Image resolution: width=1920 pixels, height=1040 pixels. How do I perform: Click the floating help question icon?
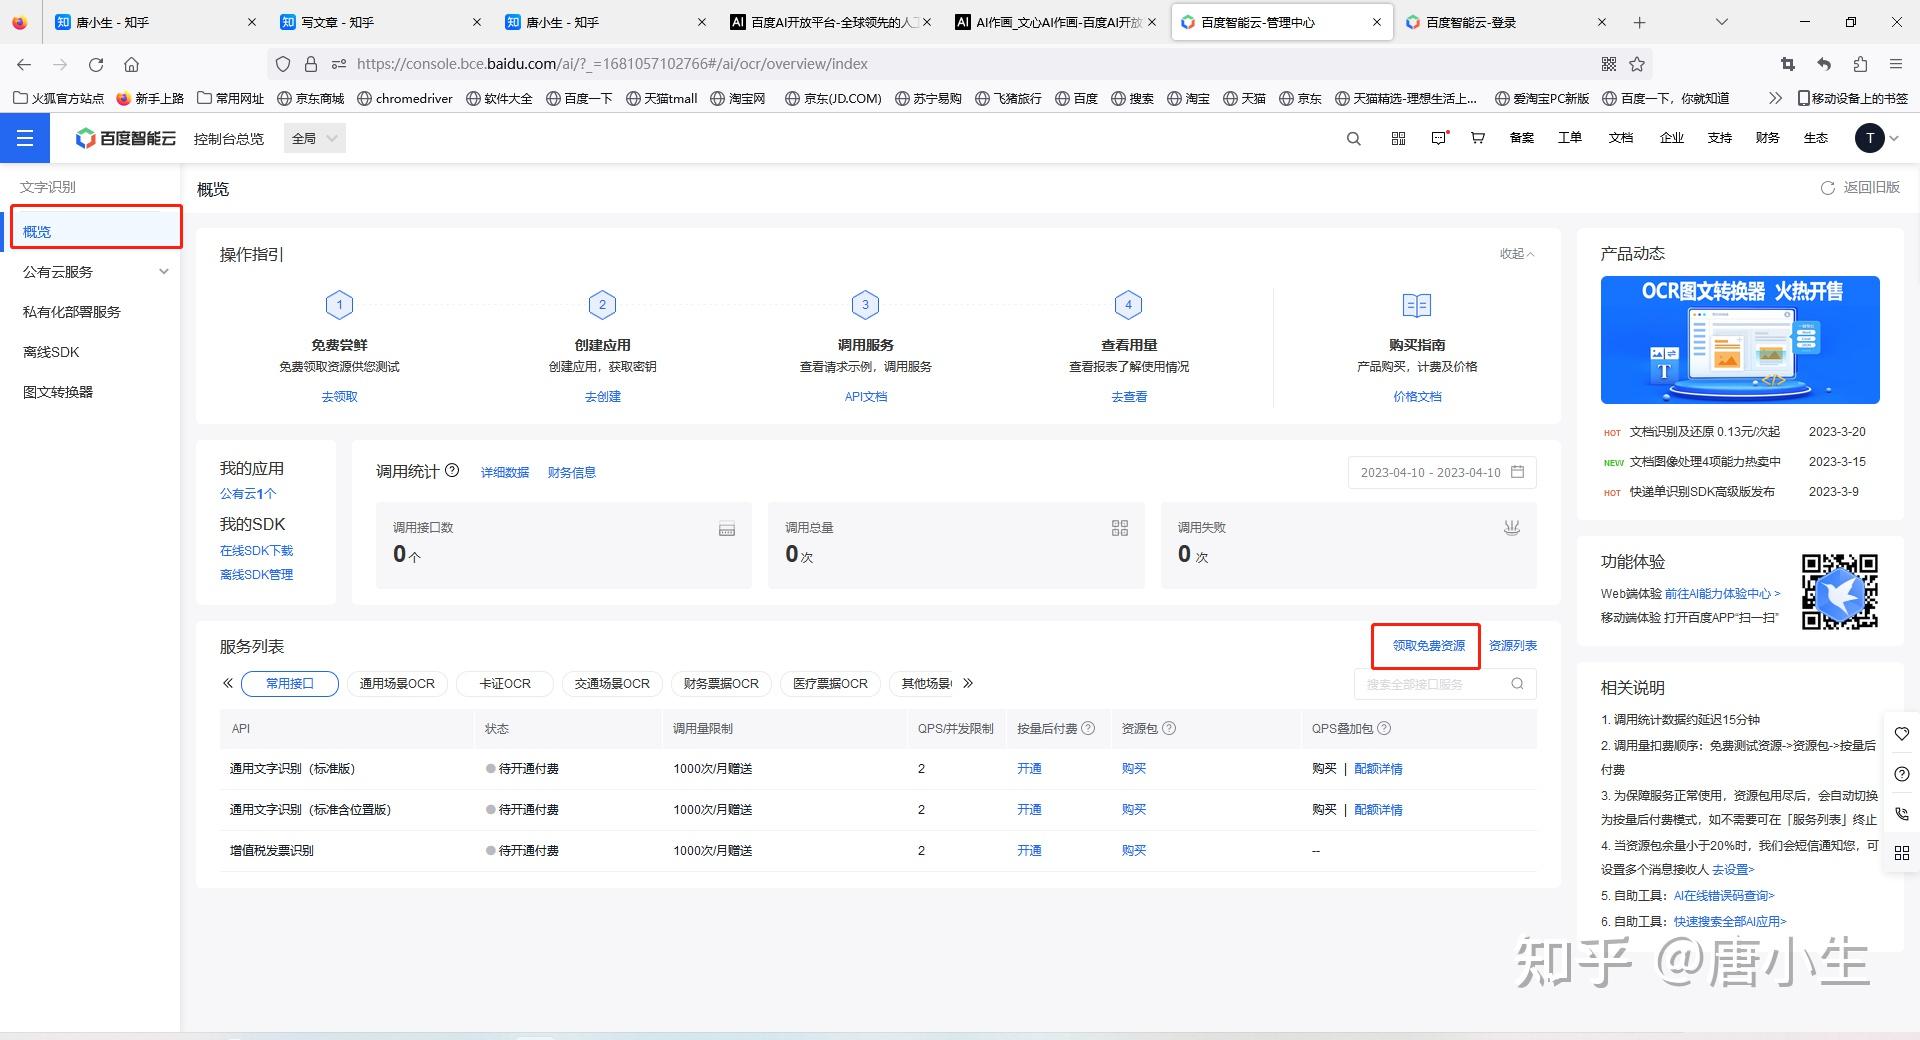coord(1902,774)
